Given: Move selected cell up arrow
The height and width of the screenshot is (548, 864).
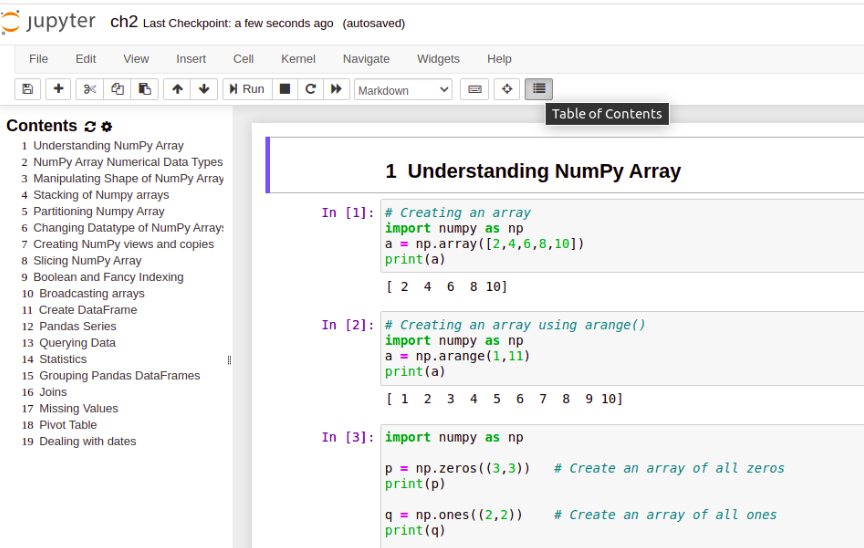Looking at the screenshot, I should (177, 89).
